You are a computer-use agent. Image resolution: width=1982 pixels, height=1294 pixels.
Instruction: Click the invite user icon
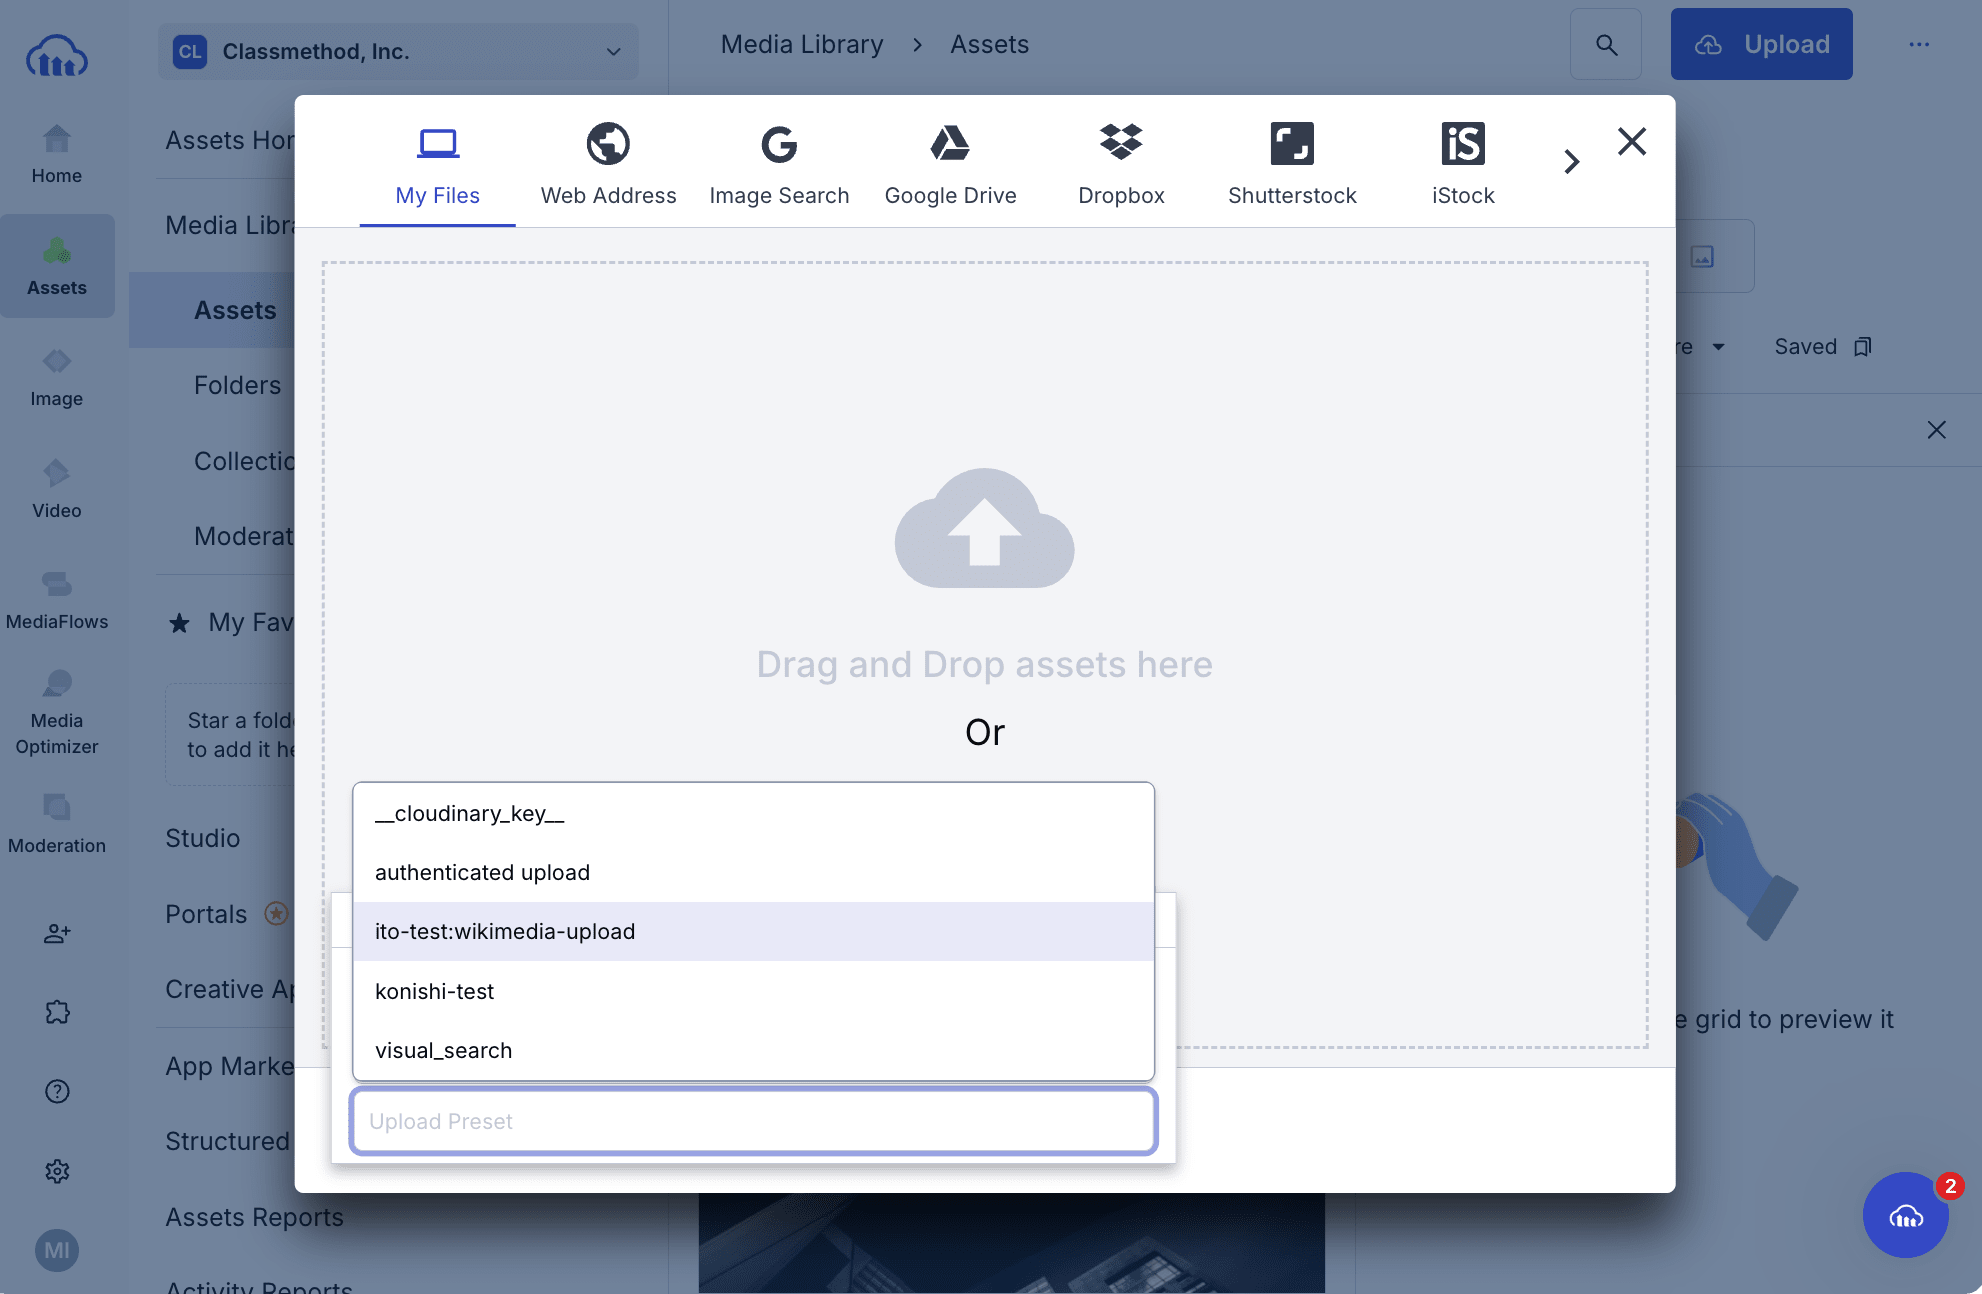(57, 933)
